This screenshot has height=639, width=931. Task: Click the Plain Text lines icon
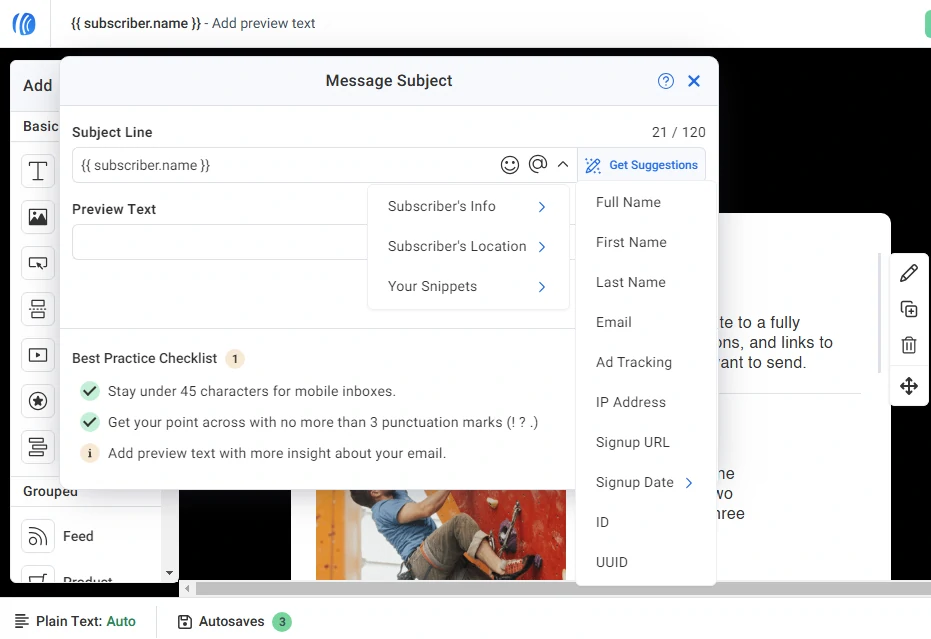click(x=22, y=621)
